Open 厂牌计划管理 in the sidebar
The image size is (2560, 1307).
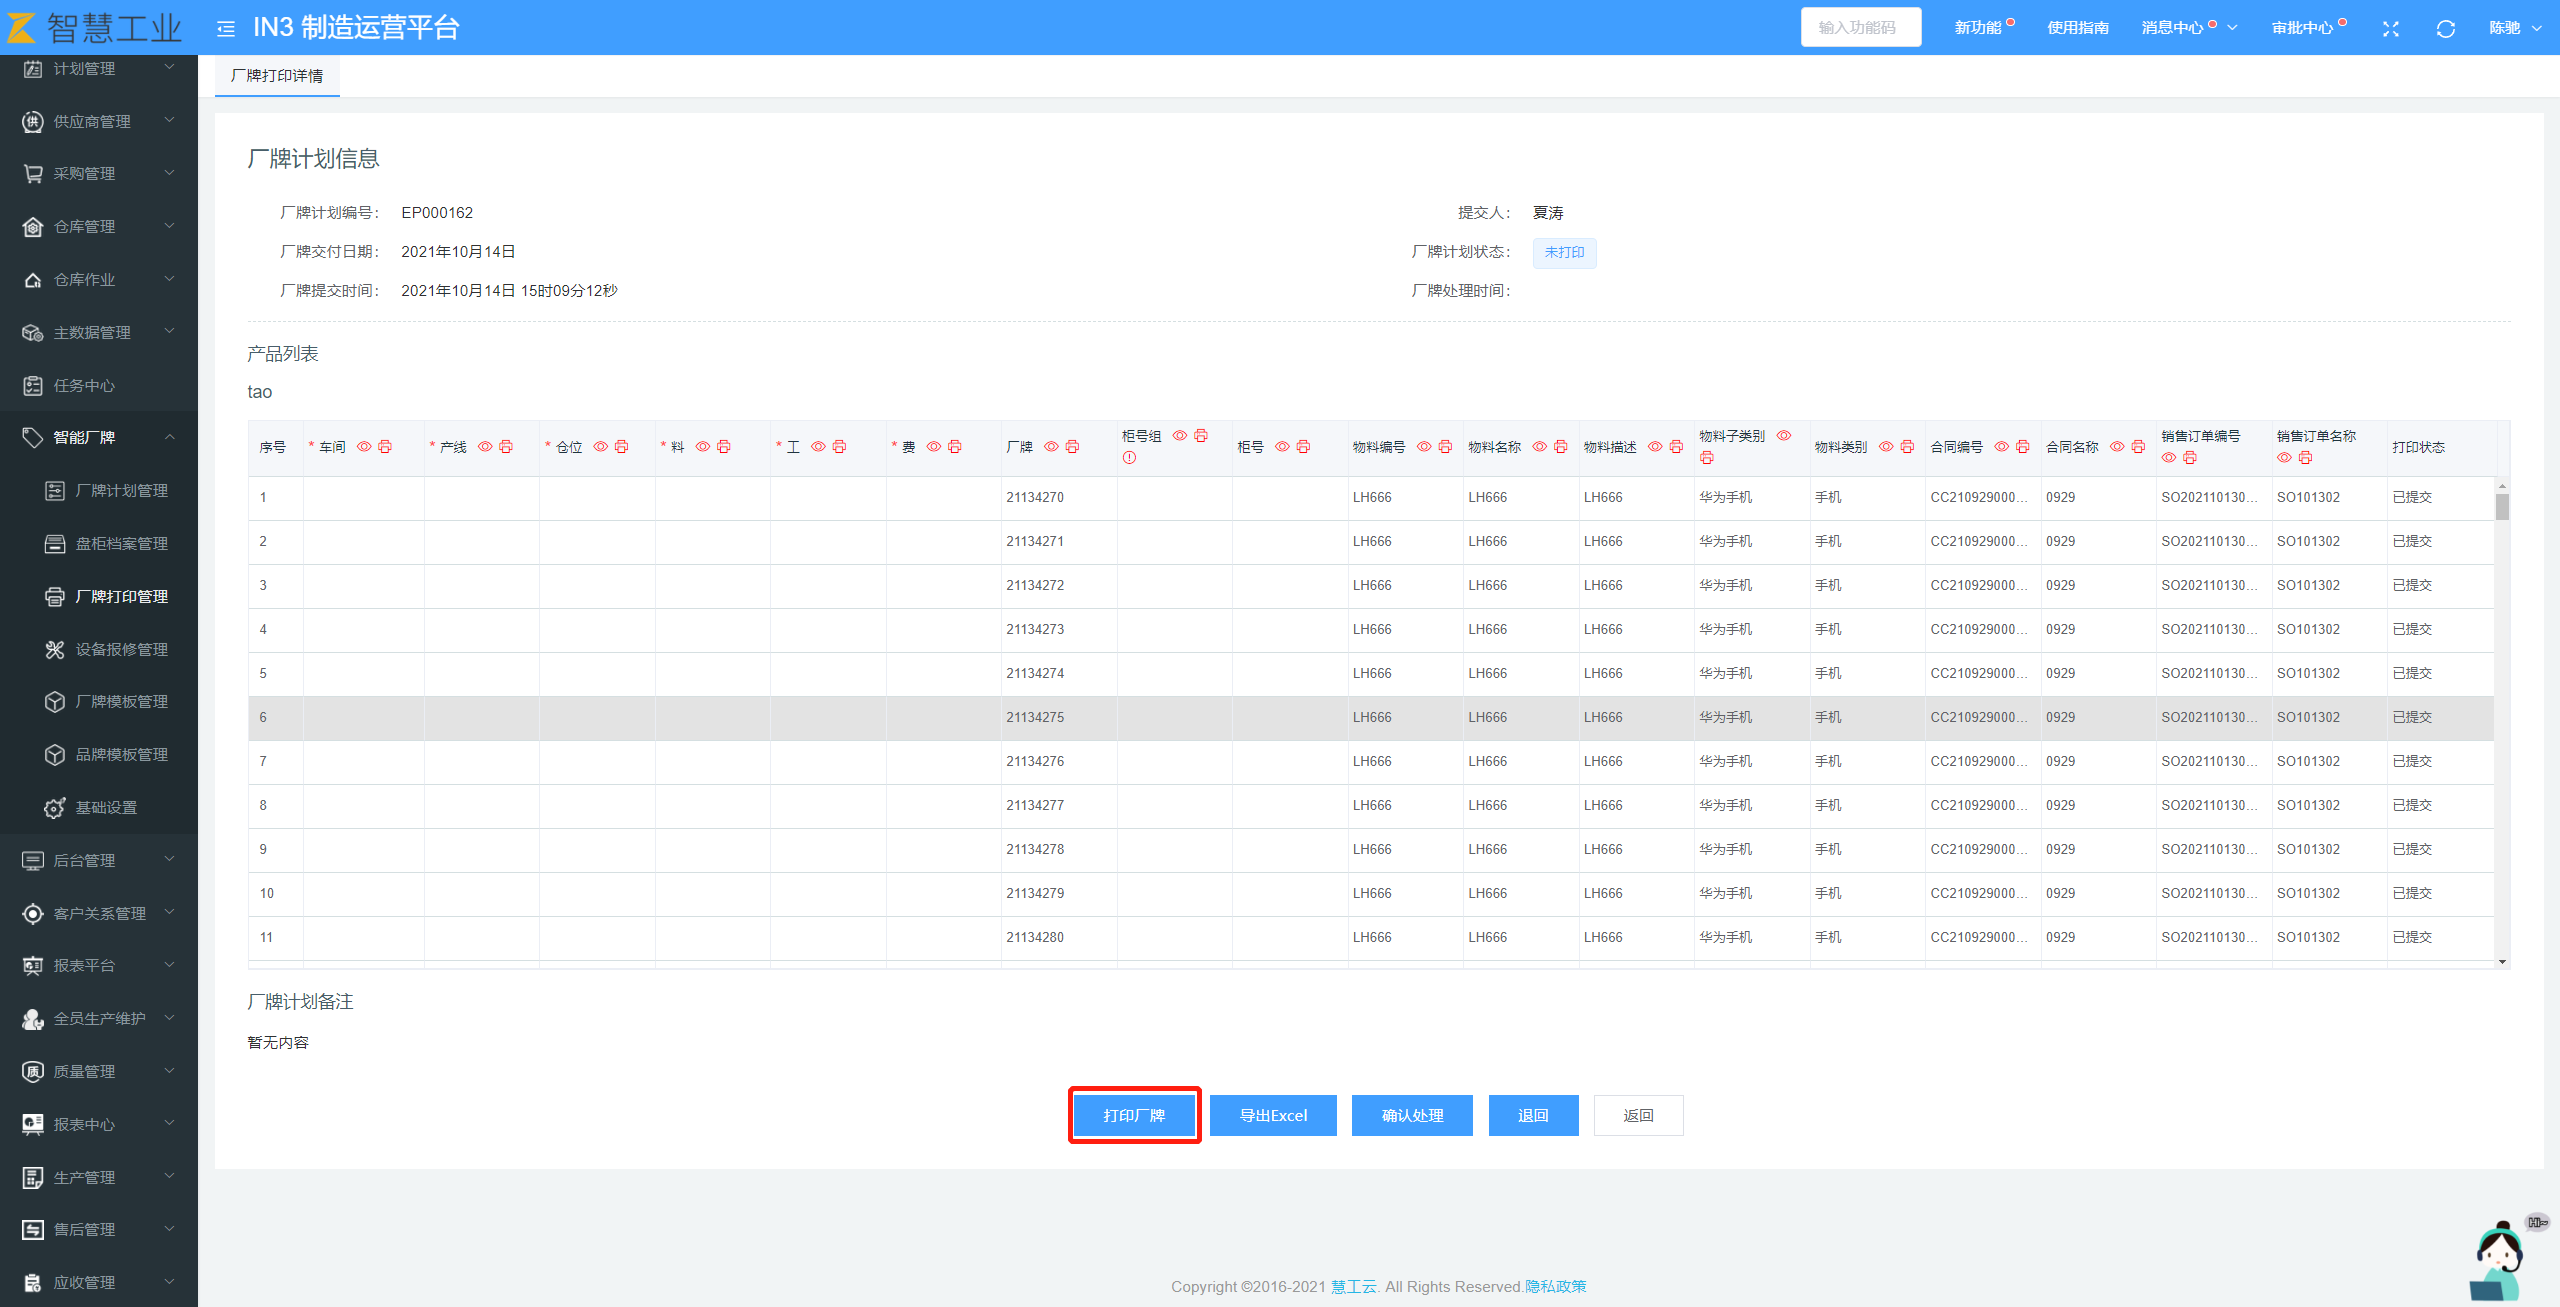click(x=121, y=490)
